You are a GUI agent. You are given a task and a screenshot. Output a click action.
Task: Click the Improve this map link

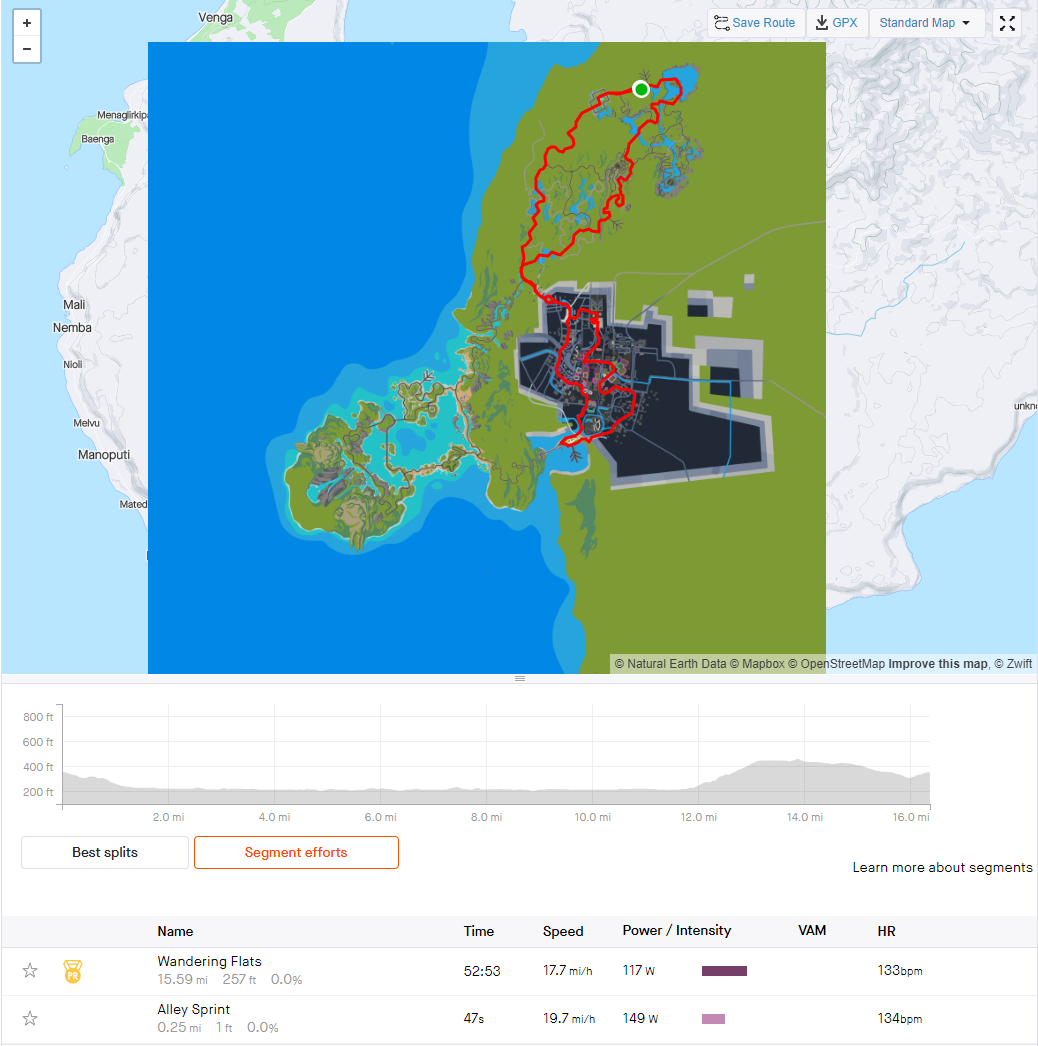coord(938,664)
